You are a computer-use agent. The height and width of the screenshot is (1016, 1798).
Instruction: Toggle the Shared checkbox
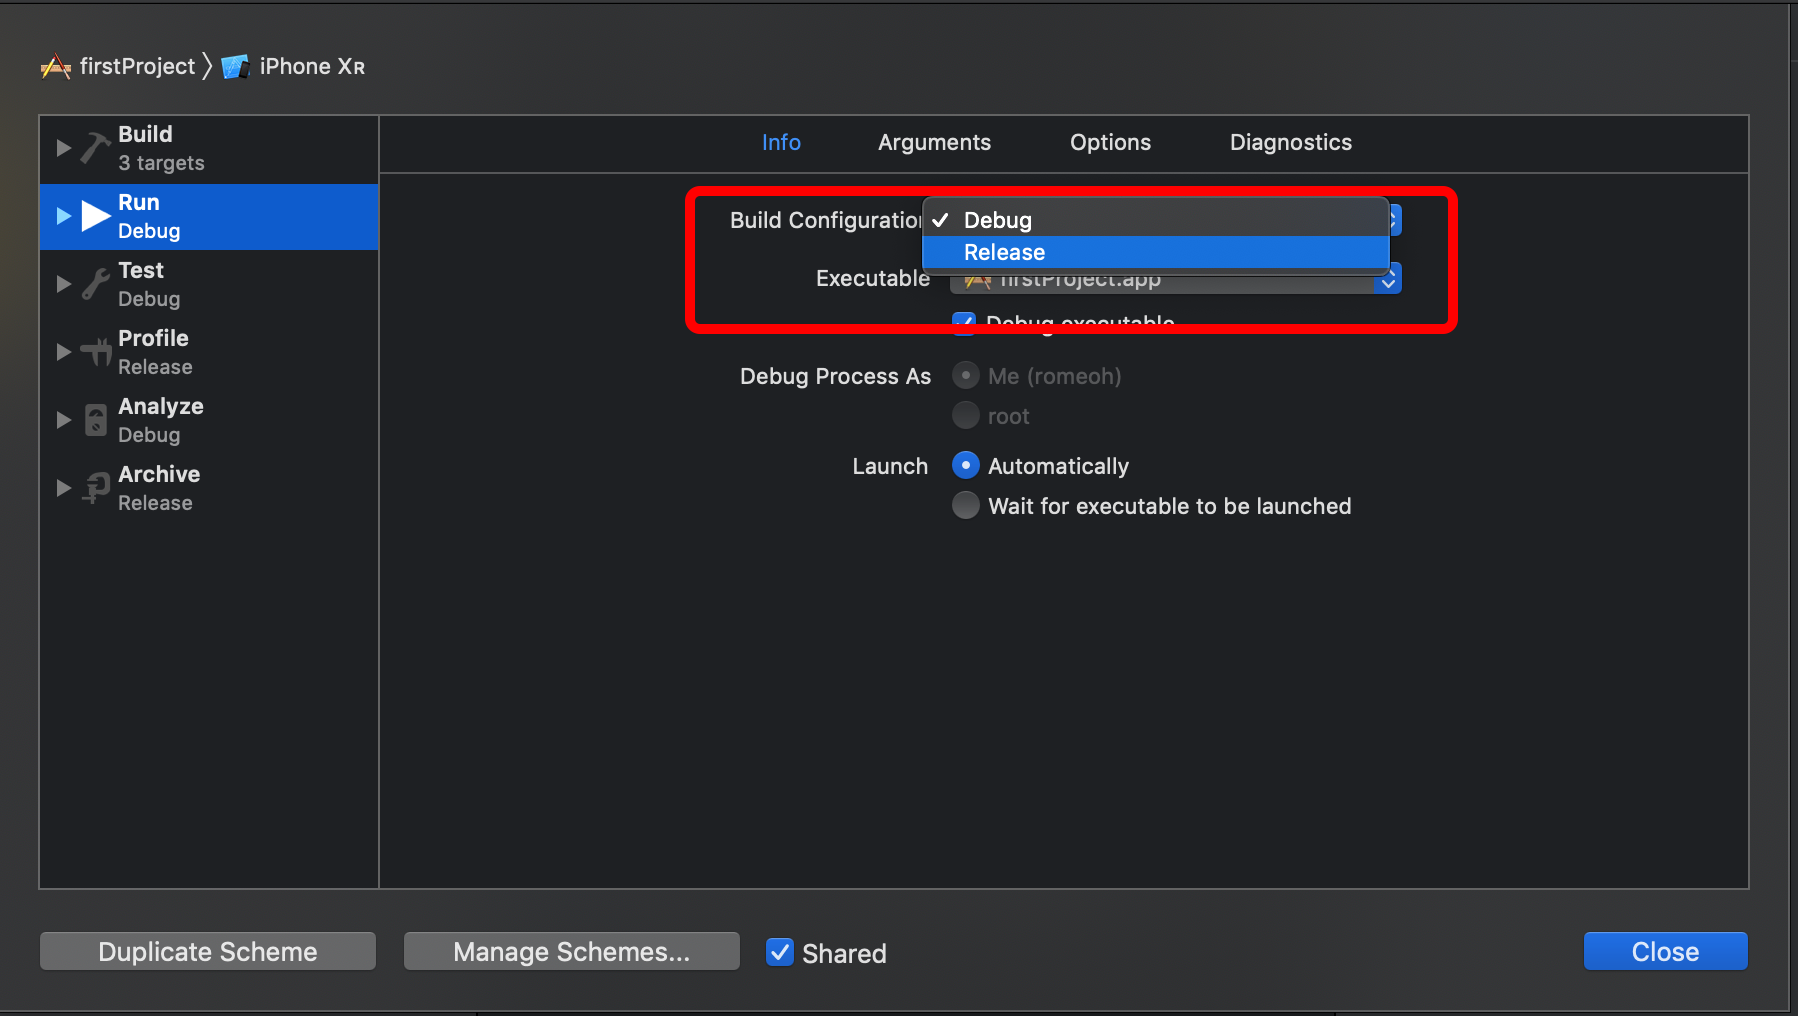780,952
